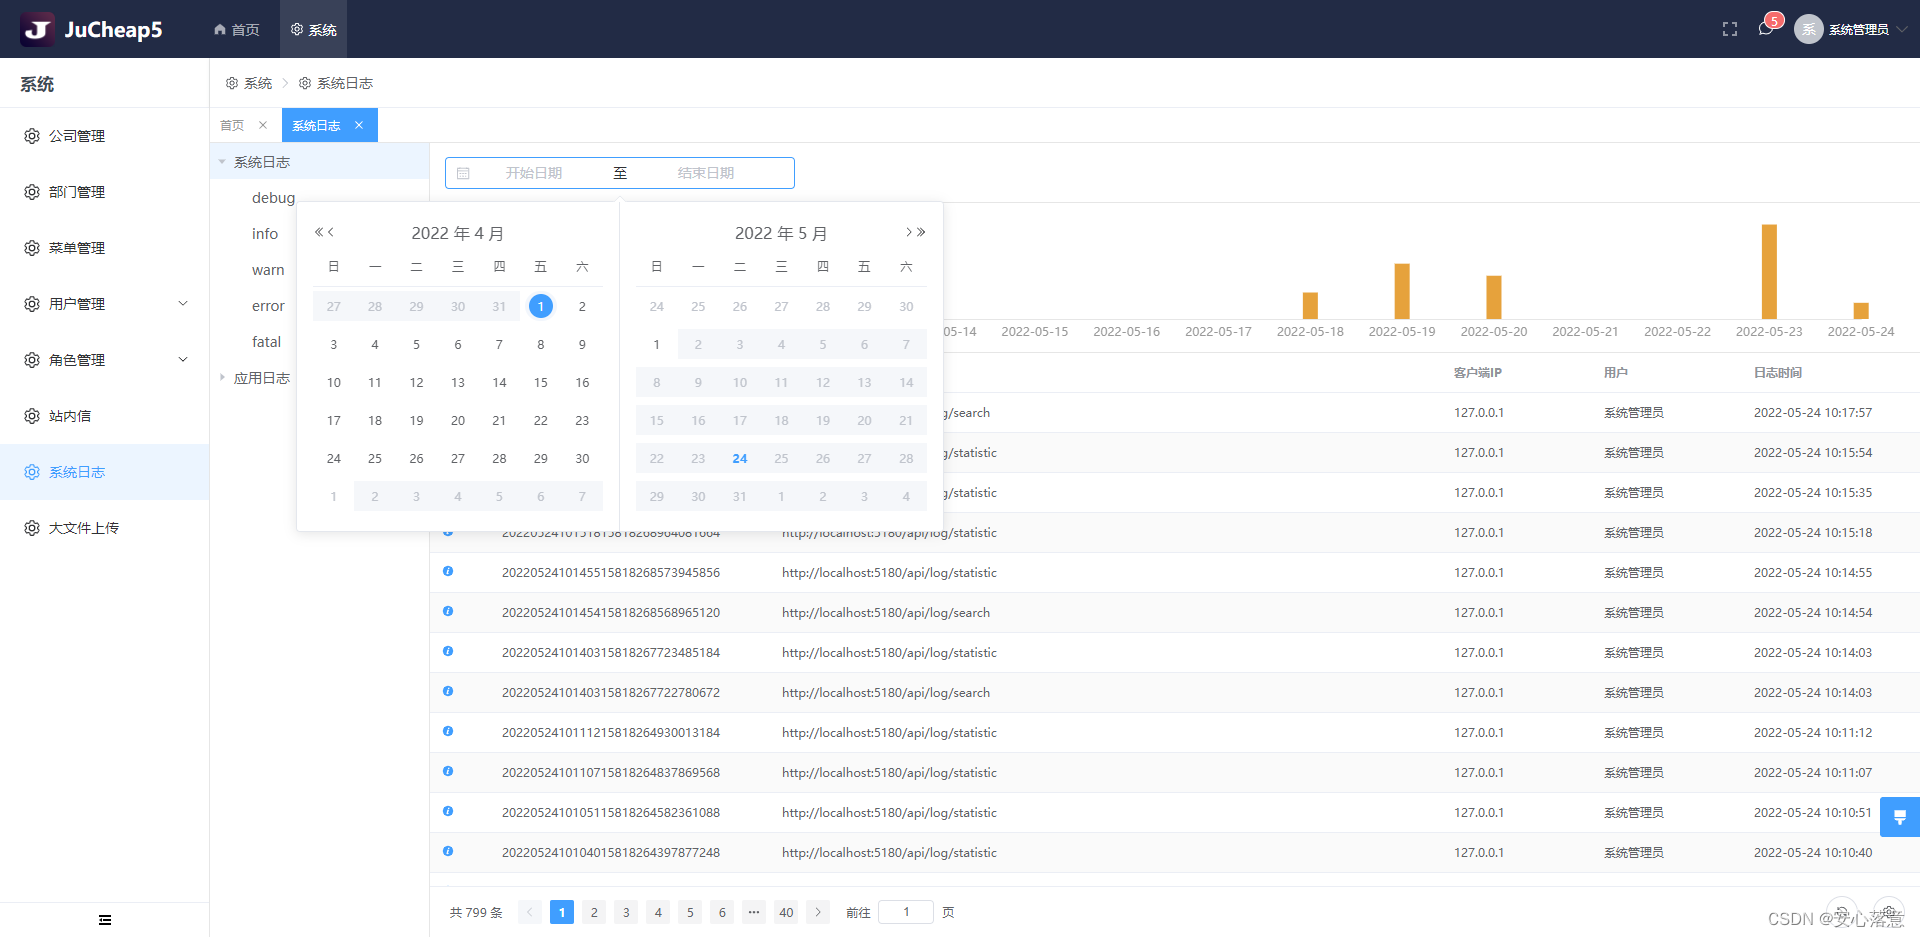Toggle fullscreen mode icon
This screenshot has width=1920, height=937.
click(1730, 29)
